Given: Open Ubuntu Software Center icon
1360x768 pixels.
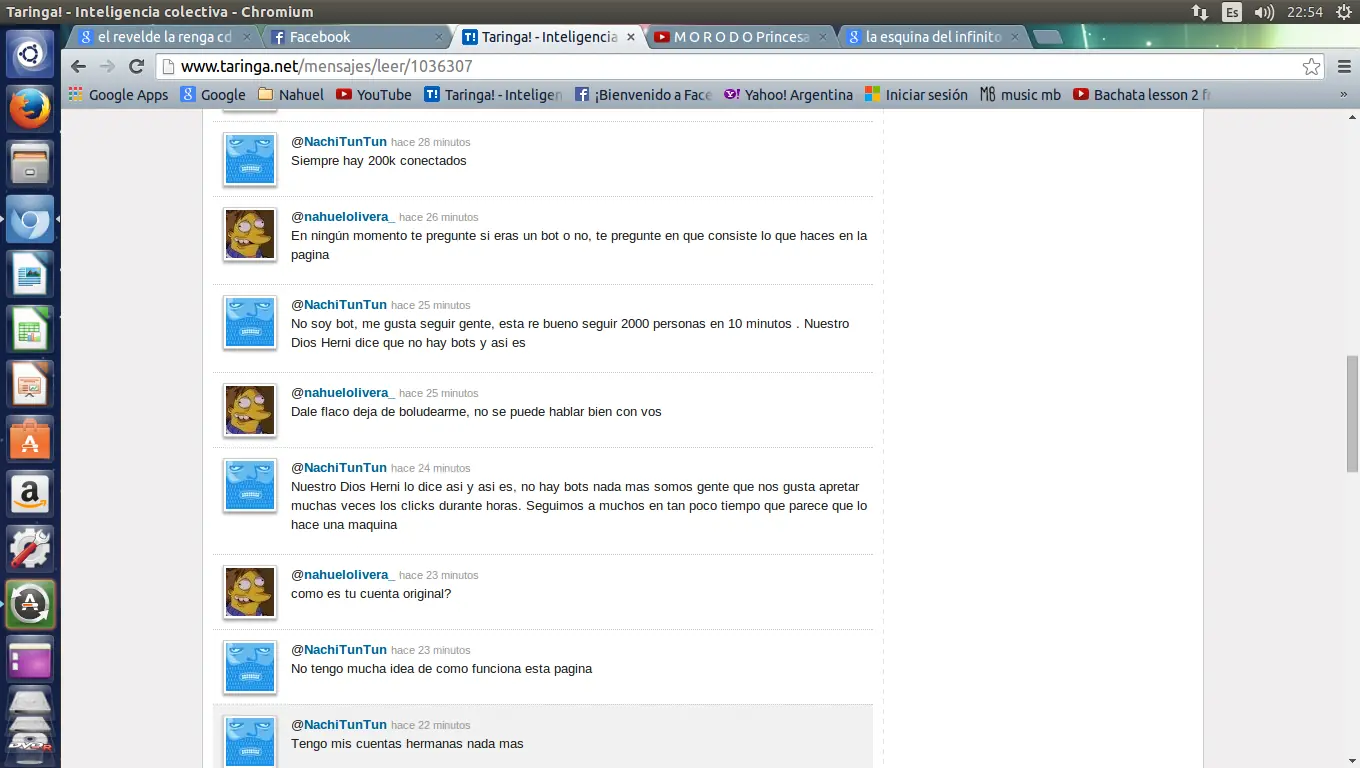Looking at the screenshot, I should [x=30, y=439].
